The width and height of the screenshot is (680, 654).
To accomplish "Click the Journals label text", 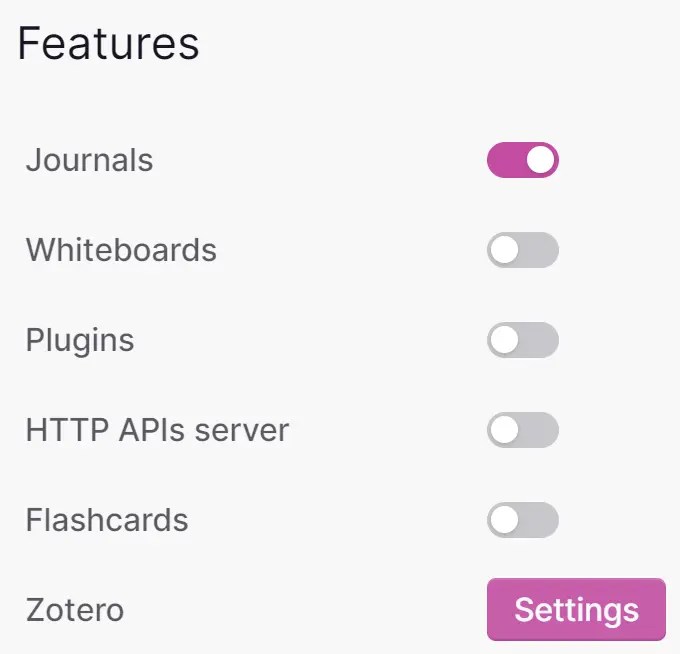I will [x=89, y=160].
